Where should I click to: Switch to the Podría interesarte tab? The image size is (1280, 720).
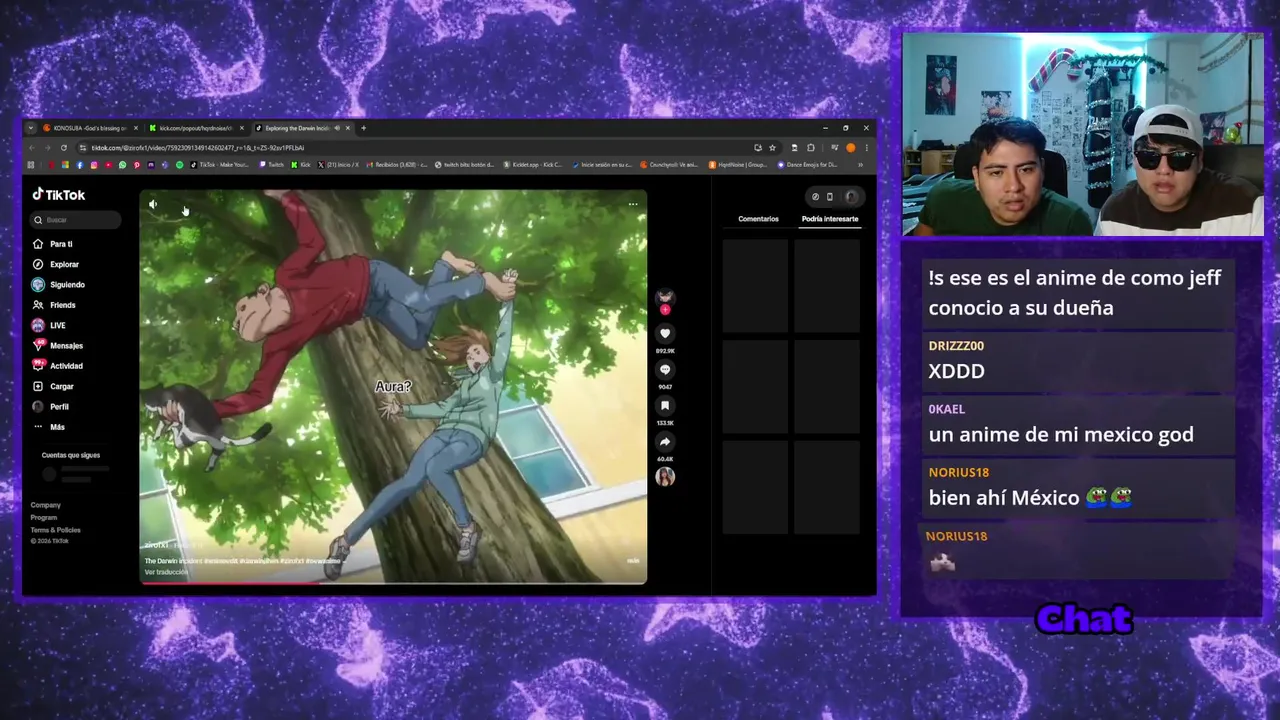click(x=830, y=219)
